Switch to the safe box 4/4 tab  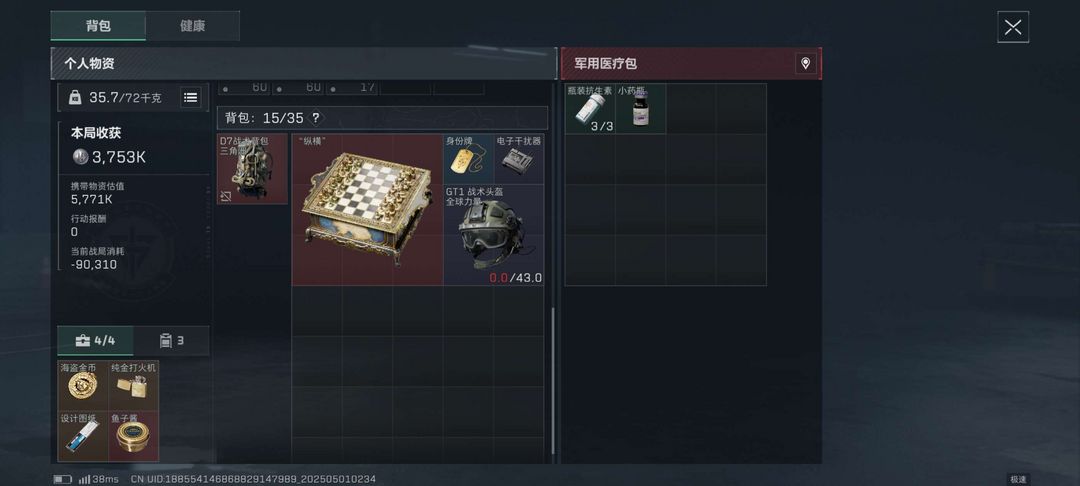95,340
